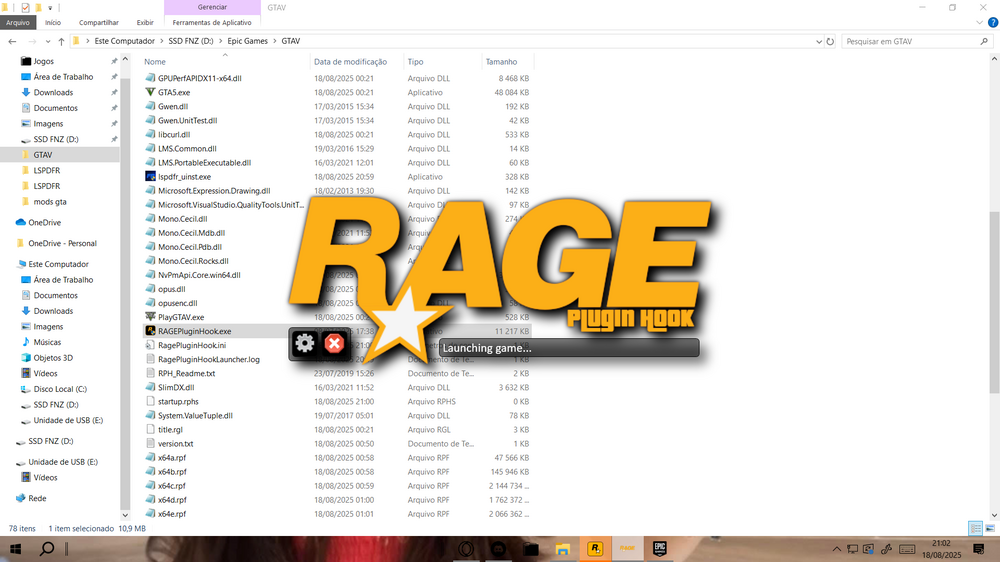Select the SlimDX.dll file
The image size is (1000, 562).
point(176,387)
